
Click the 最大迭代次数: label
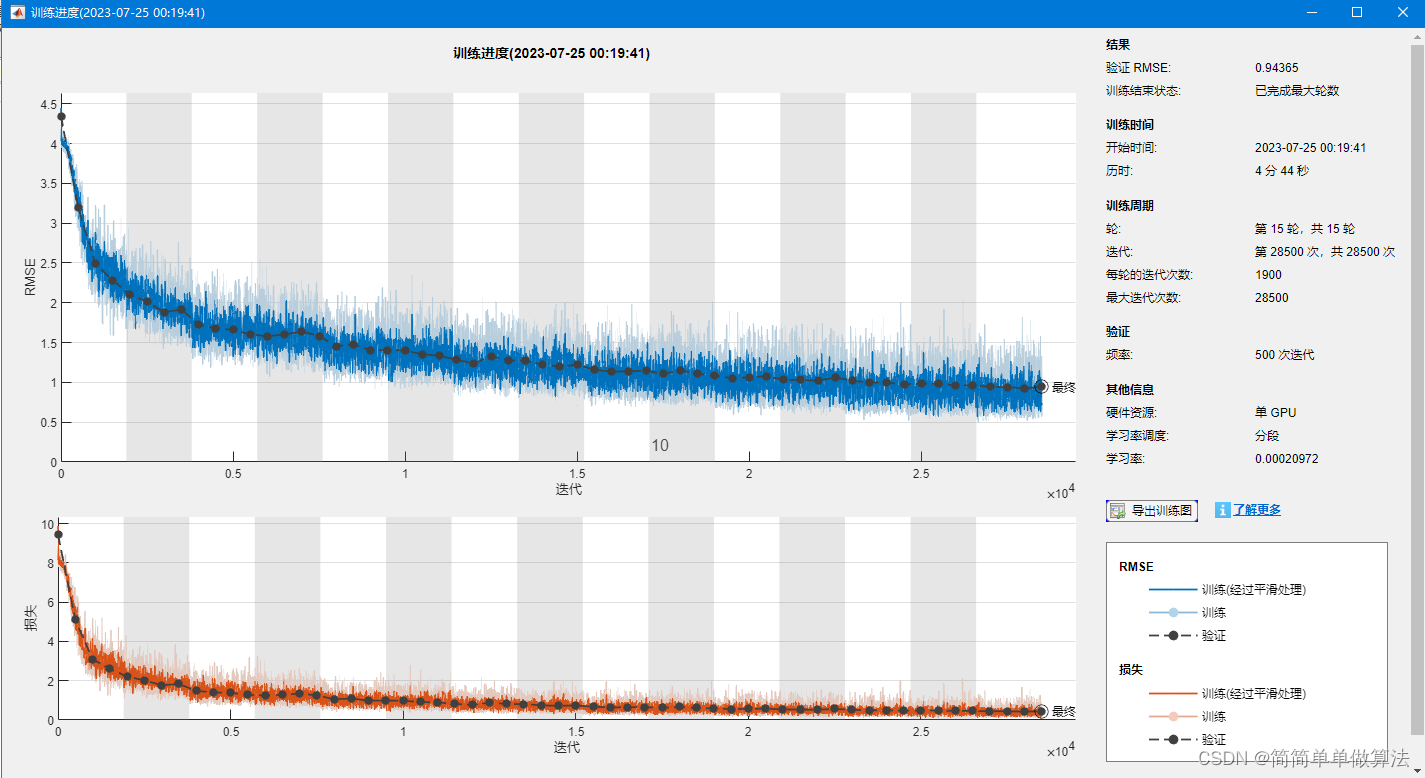pos(1143,298)
